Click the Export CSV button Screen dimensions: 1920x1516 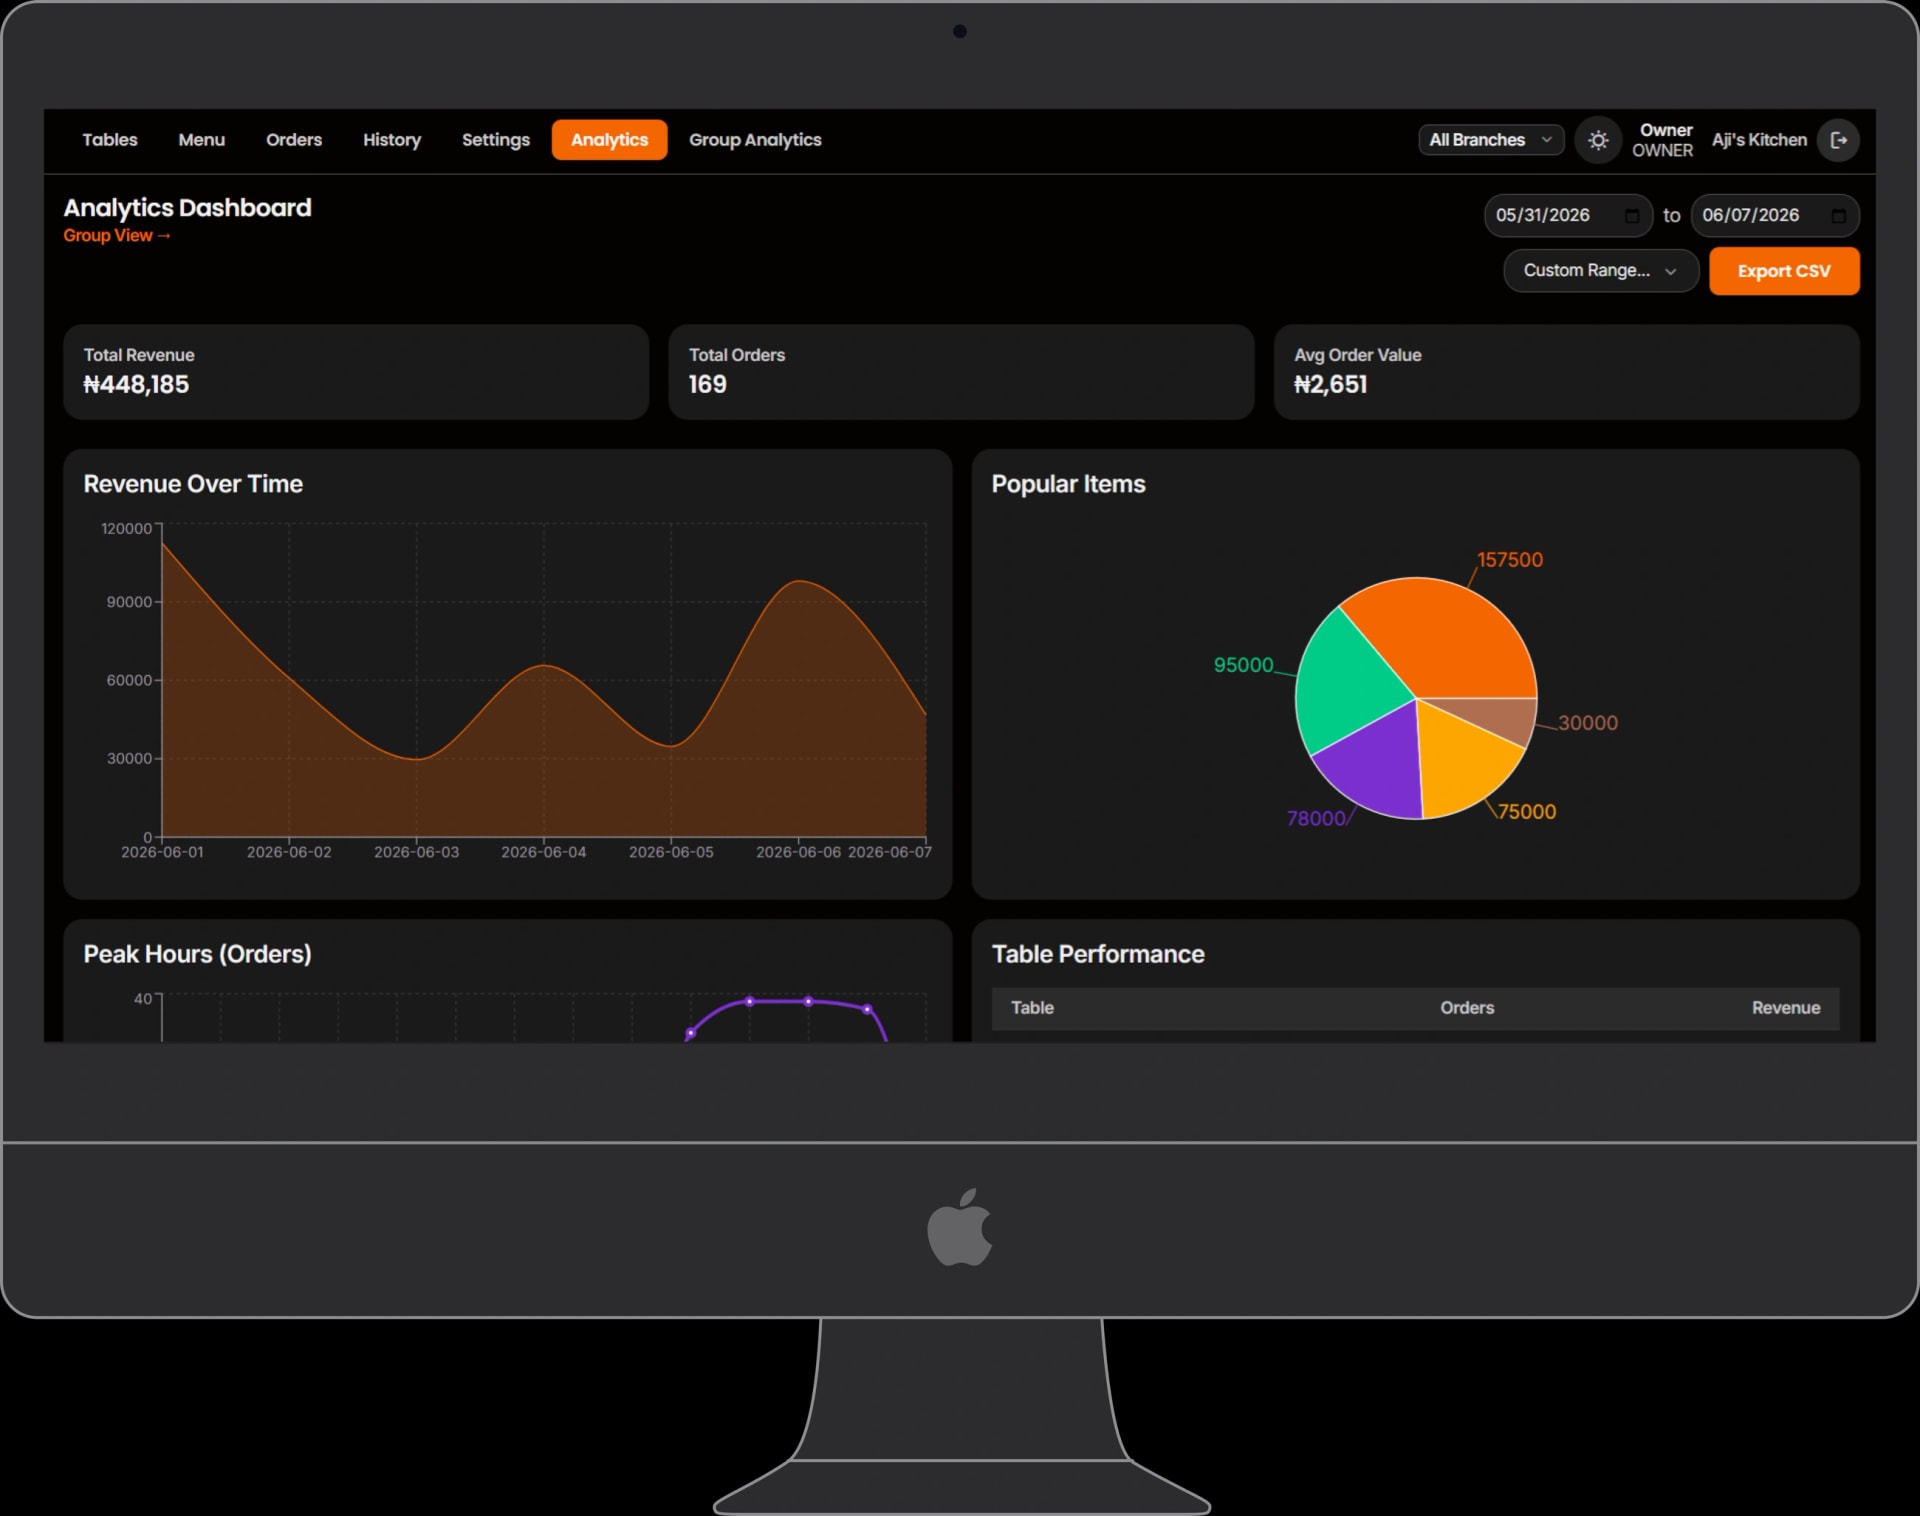coord(1784,271)
